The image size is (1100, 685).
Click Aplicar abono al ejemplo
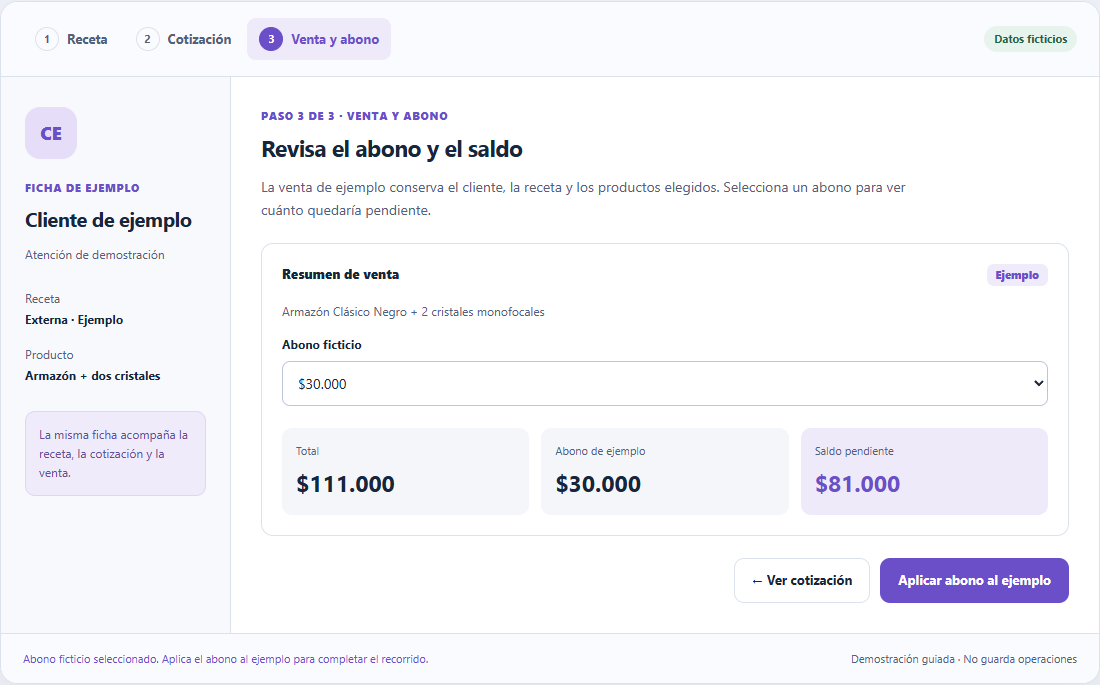(974, 580)
